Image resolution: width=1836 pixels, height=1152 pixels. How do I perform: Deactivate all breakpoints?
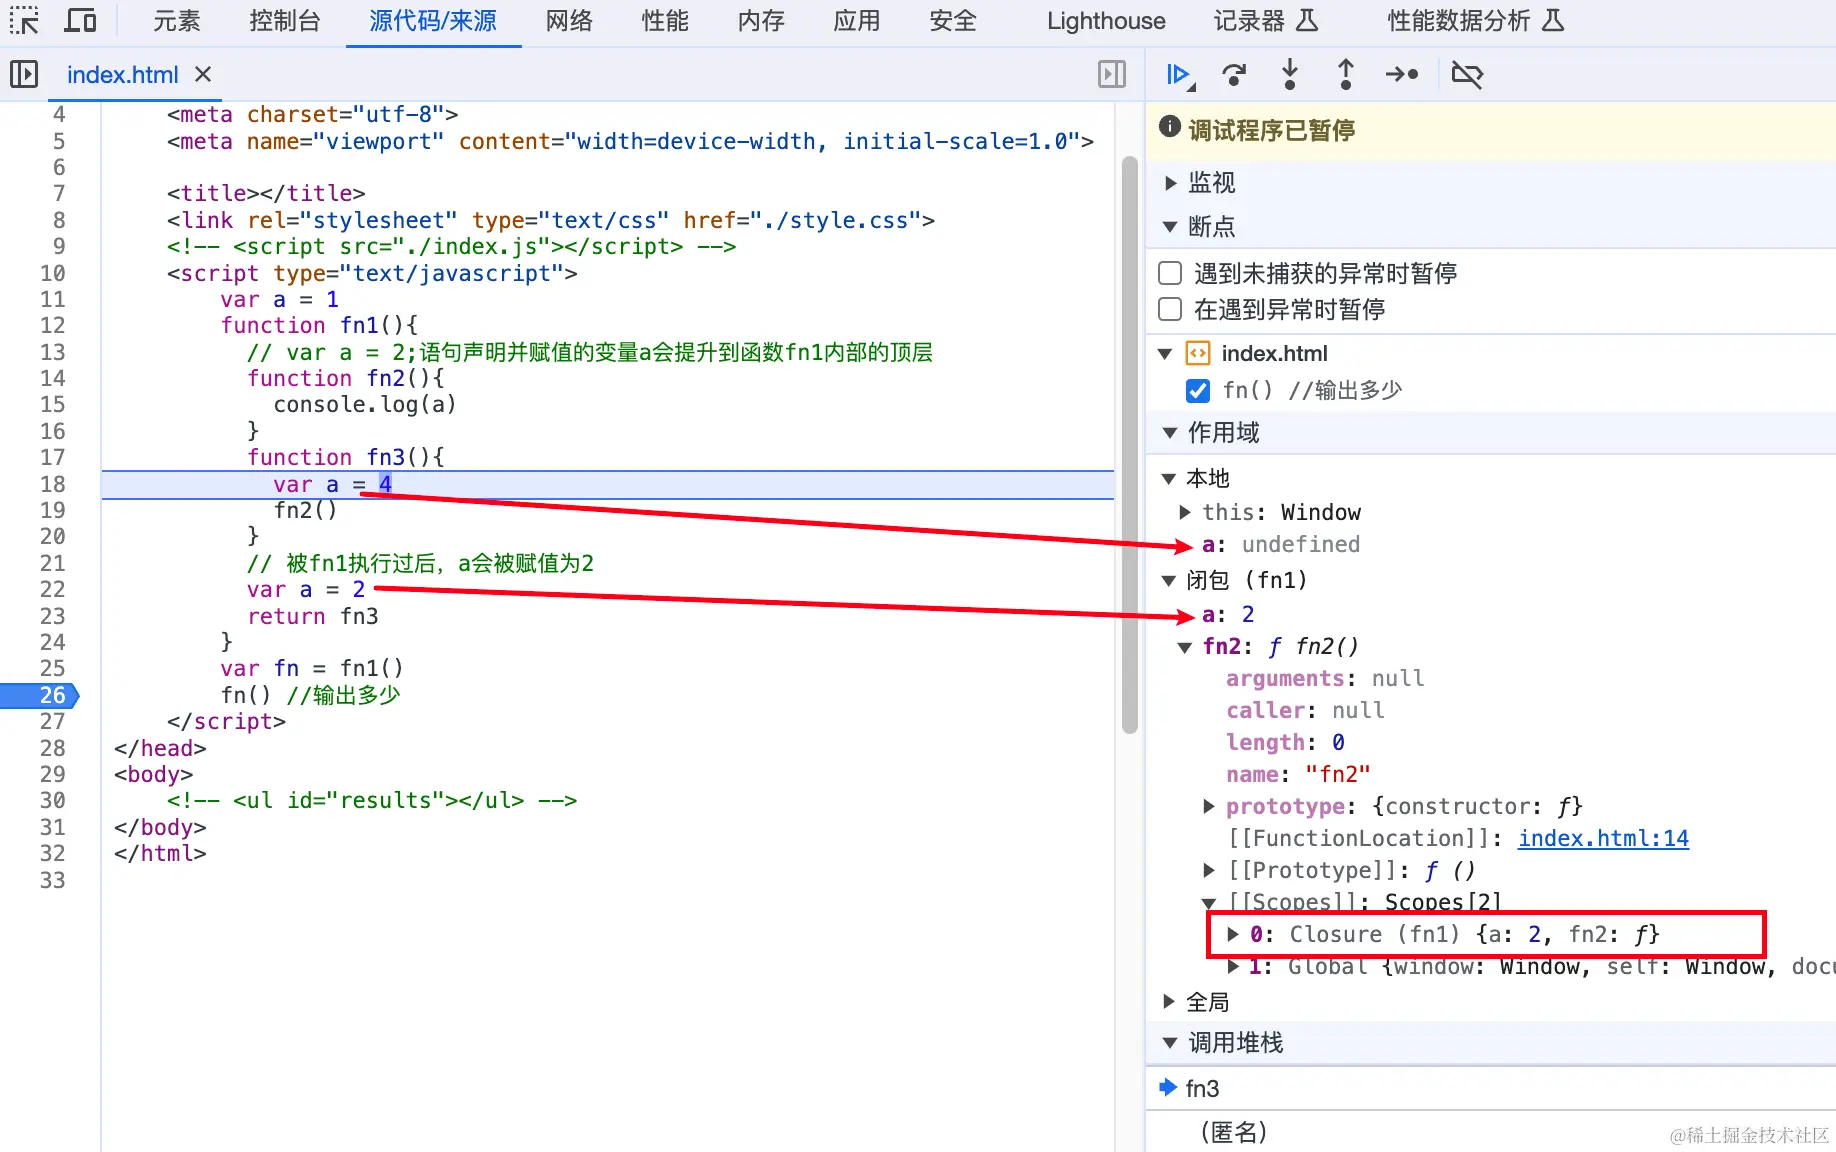pyautogui.click(x=1467, y=74)
